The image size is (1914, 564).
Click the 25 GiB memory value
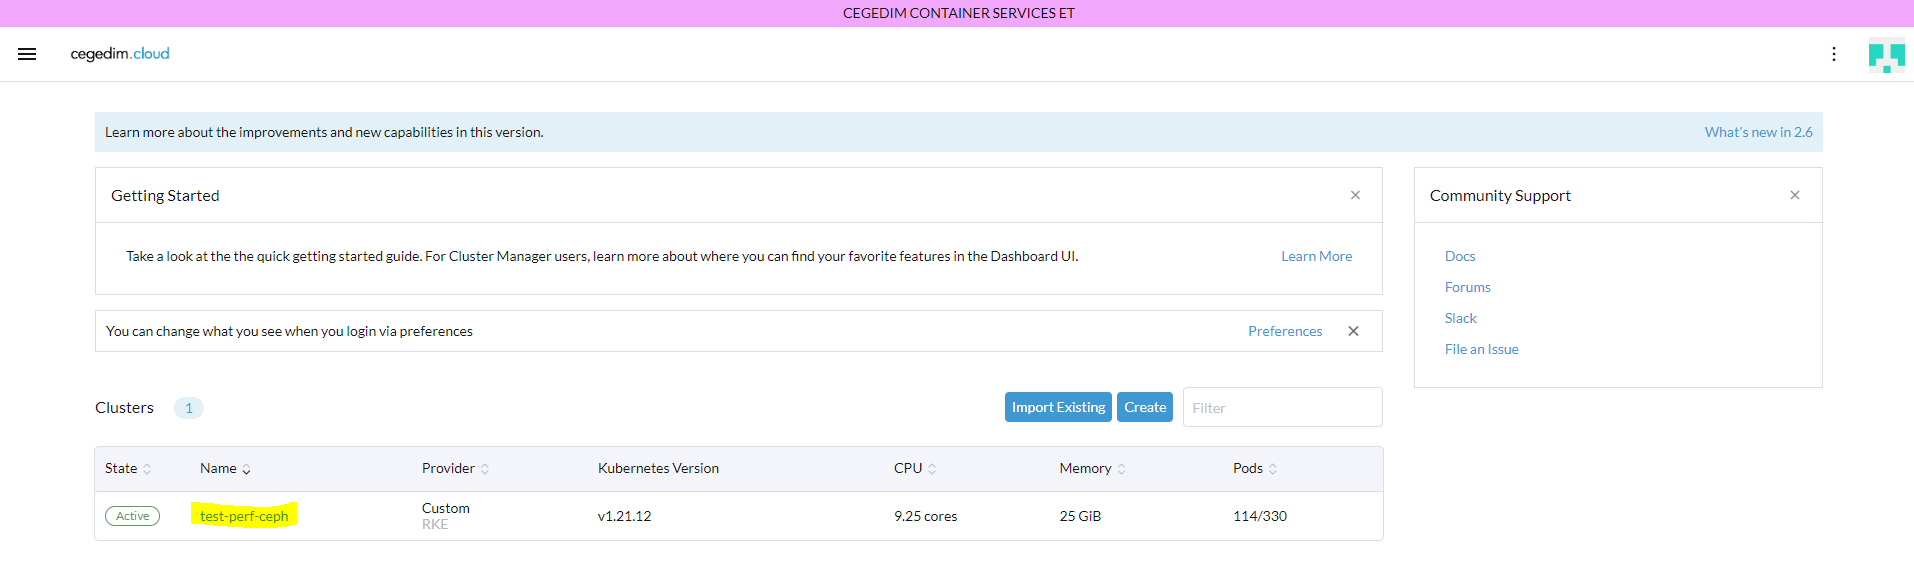pyautogui.click(x=1080, y=516)
